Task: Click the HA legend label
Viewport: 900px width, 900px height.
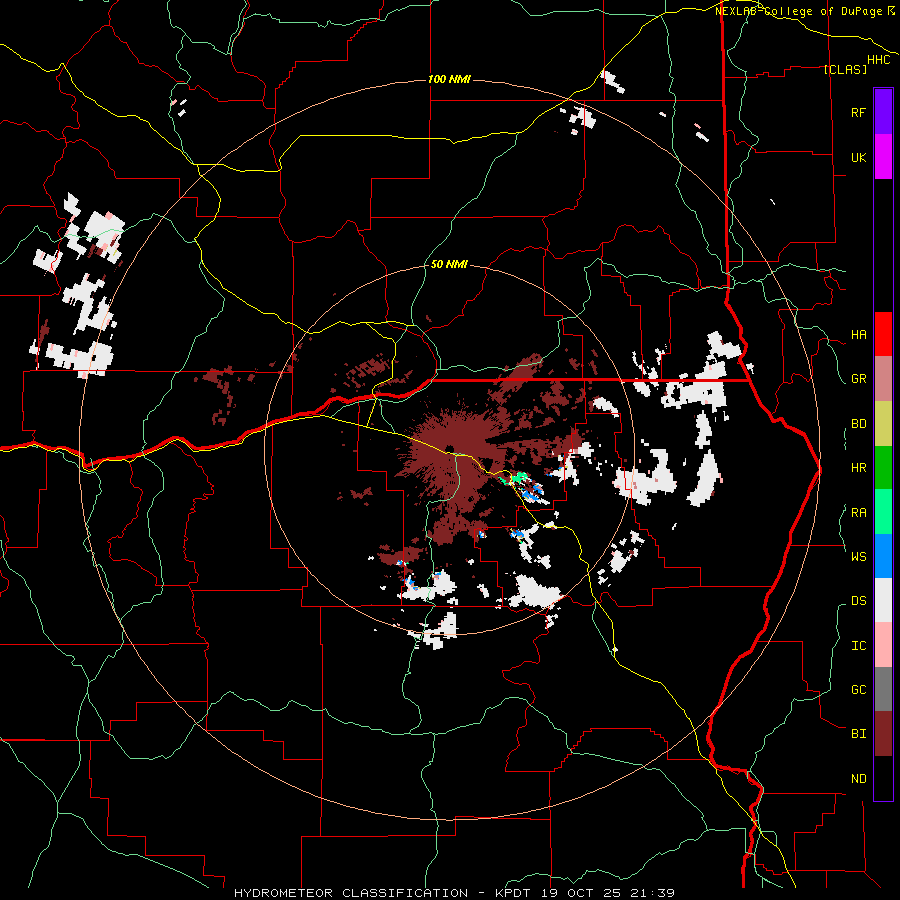Action: 858,335
